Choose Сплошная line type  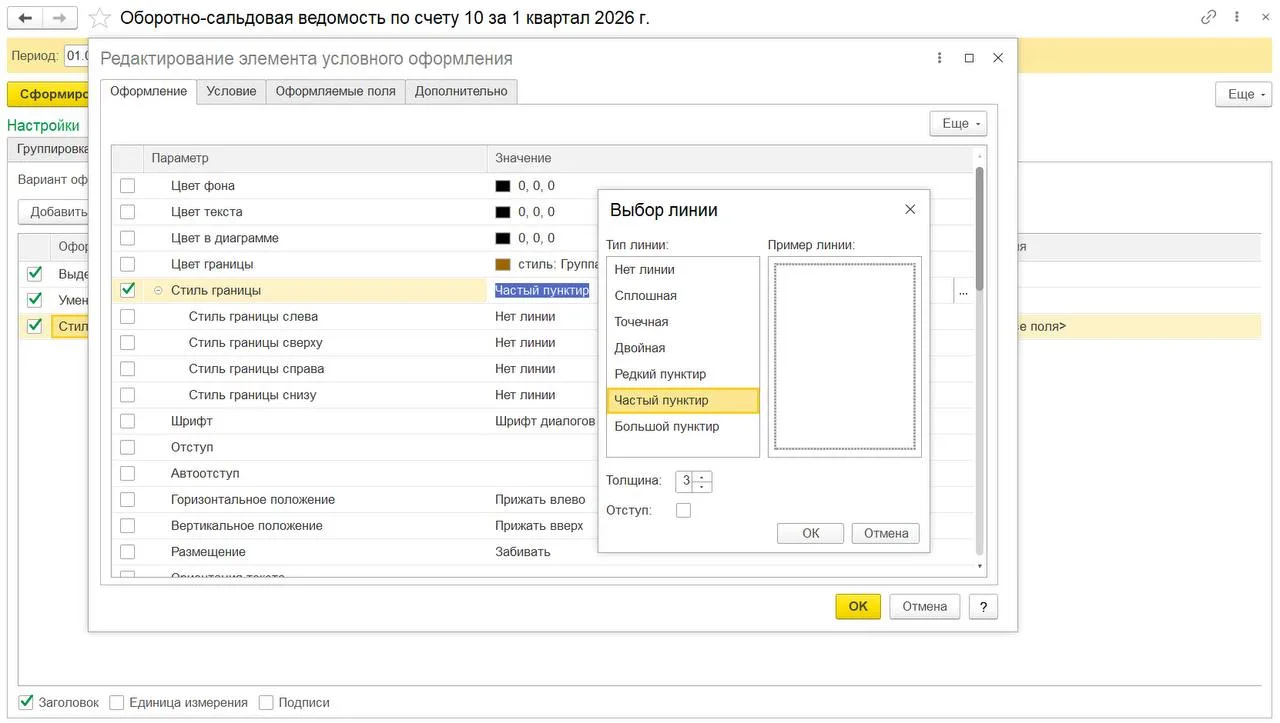(683, 296)
